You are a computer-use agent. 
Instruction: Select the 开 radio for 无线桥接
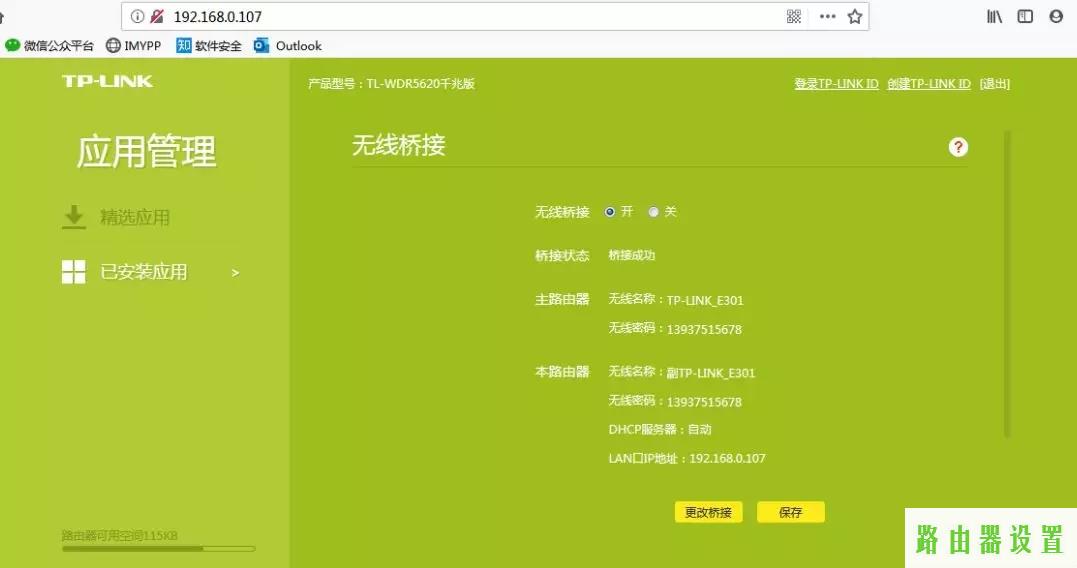click(x=610, y=212)
